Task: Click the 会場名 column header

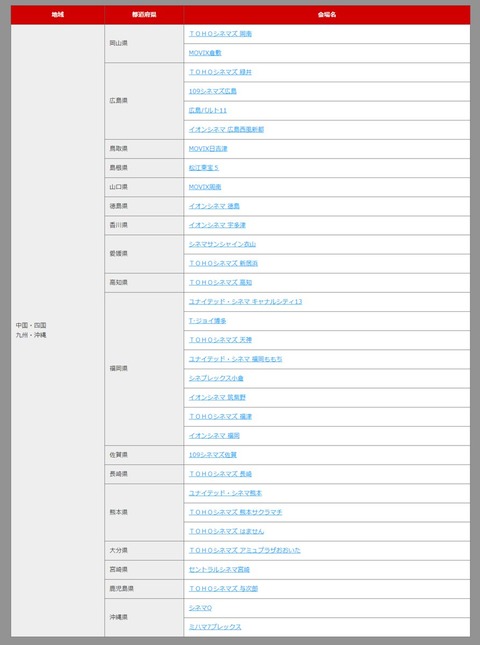Action: point(327,14)
